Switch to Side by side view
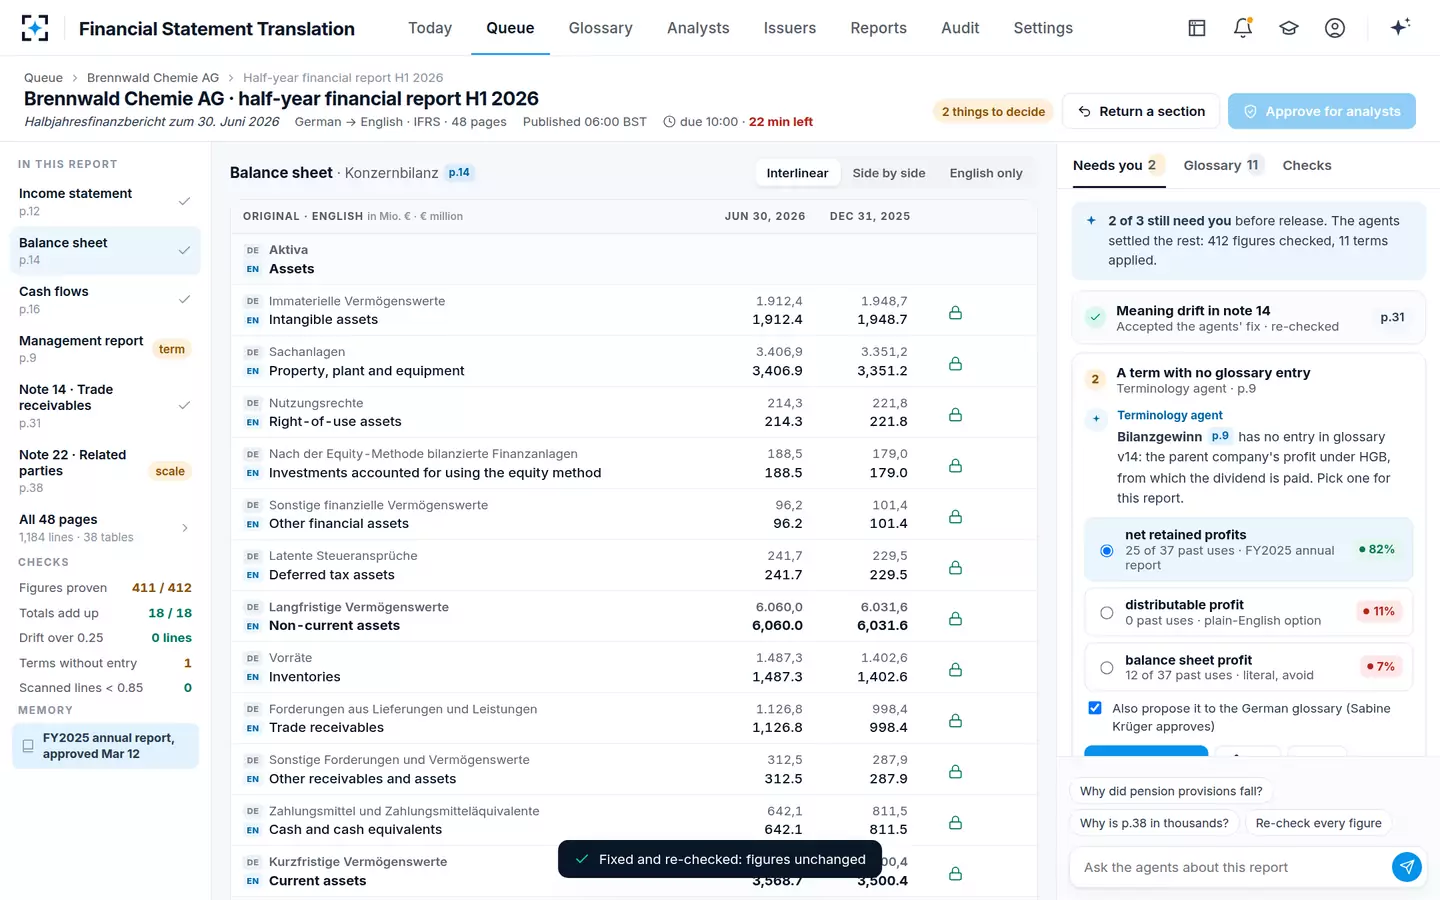 (x=889, y=173)
